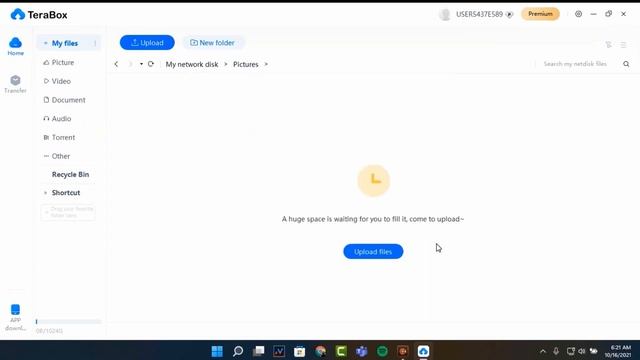Click the drag favorite folder drop area
The width and height of the screenshot is (640, 360).
click(68, 212)
